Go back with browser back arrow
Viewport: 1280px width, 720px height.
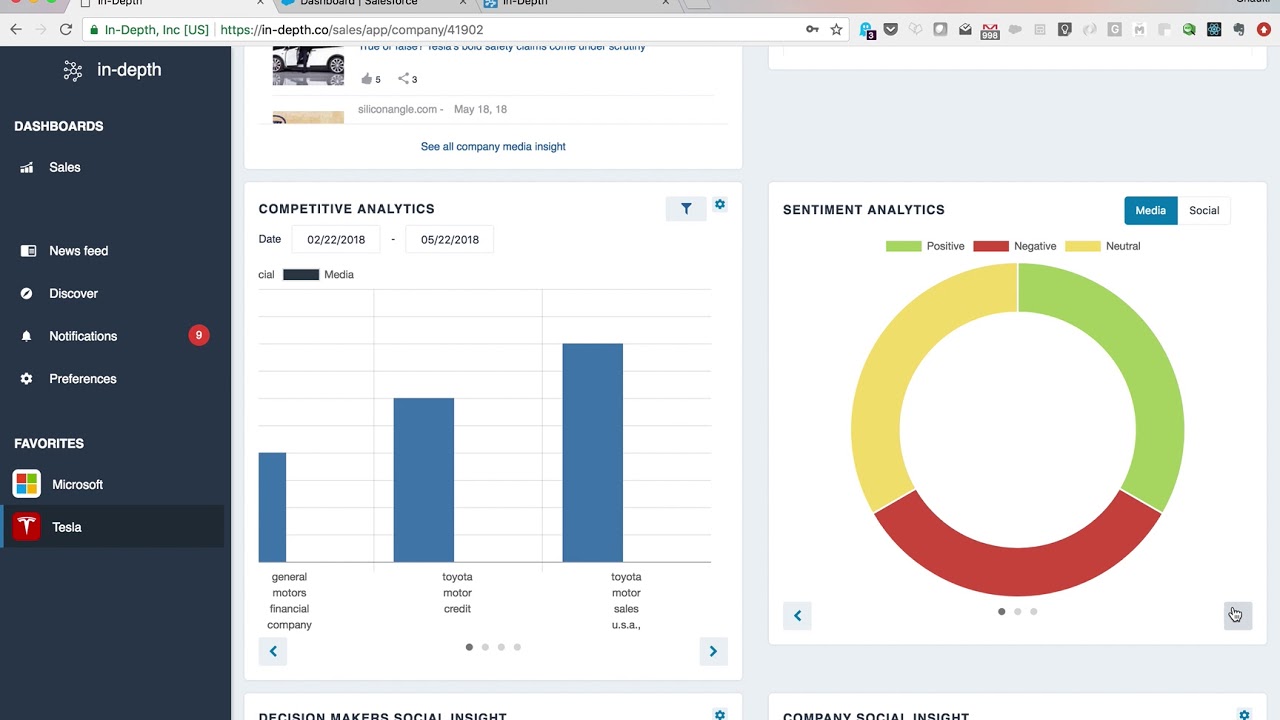click(16, 30)
